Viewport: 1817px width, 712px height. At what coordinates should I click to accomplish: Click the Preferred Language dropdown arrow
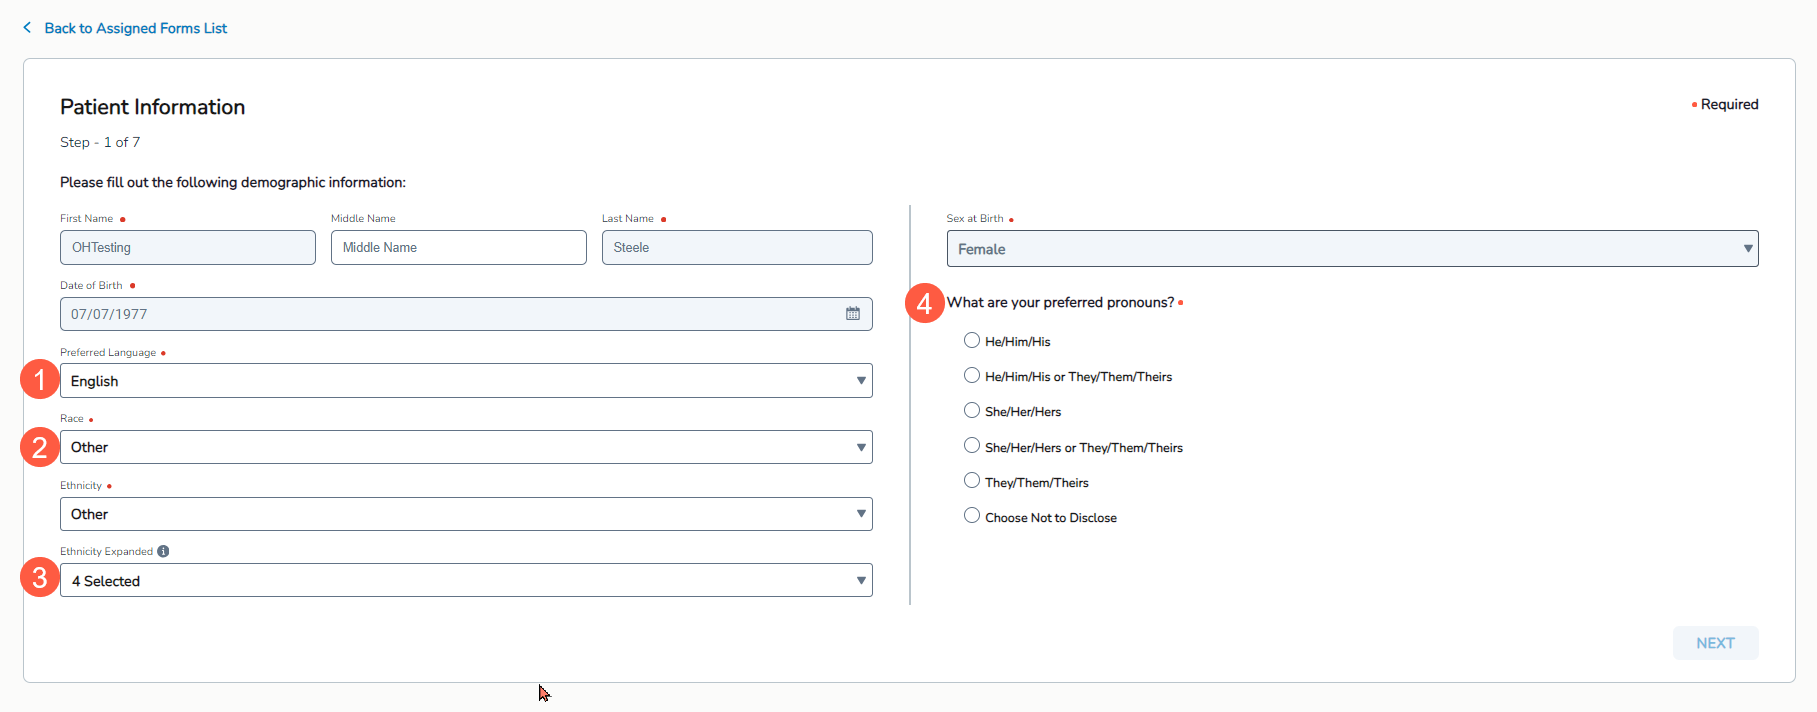tap(860, 381)
